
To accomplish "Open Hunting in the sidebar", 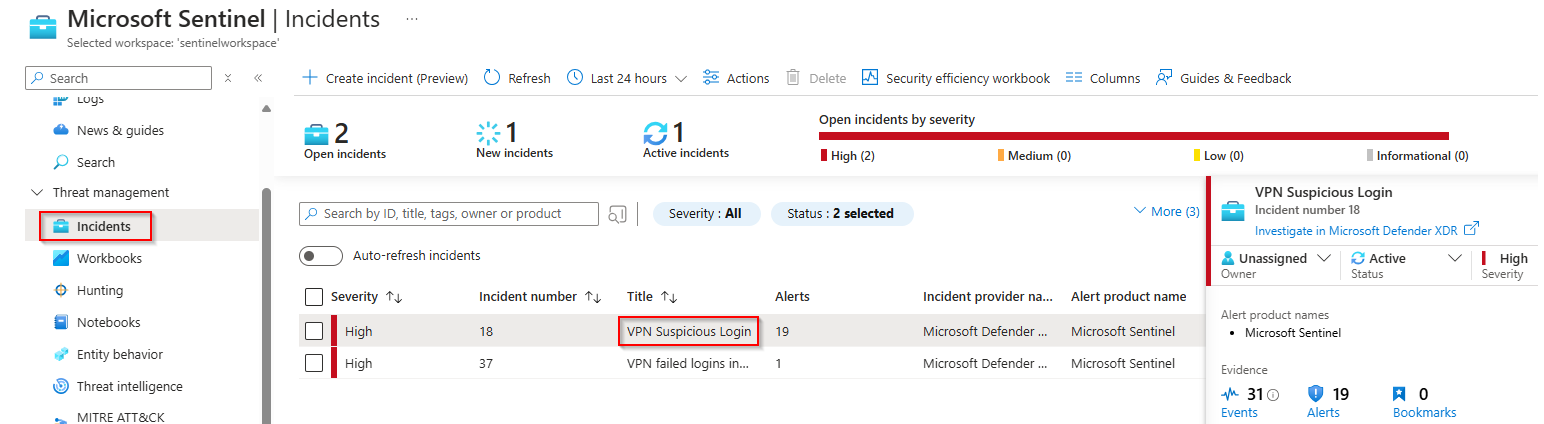I will point(100,290).
